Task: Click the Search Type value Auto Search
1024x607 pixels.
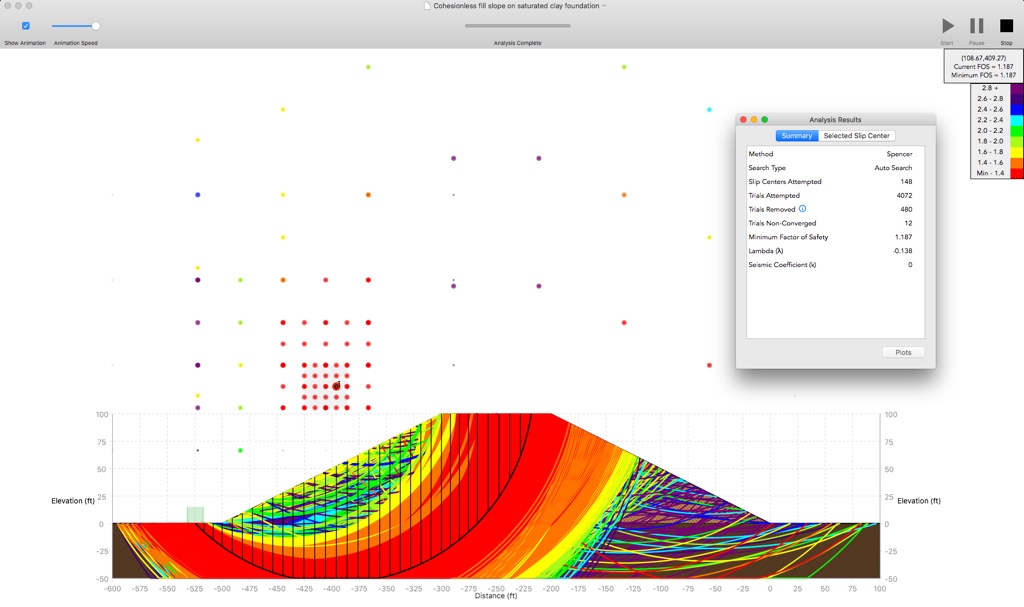Action: point(893,168)
